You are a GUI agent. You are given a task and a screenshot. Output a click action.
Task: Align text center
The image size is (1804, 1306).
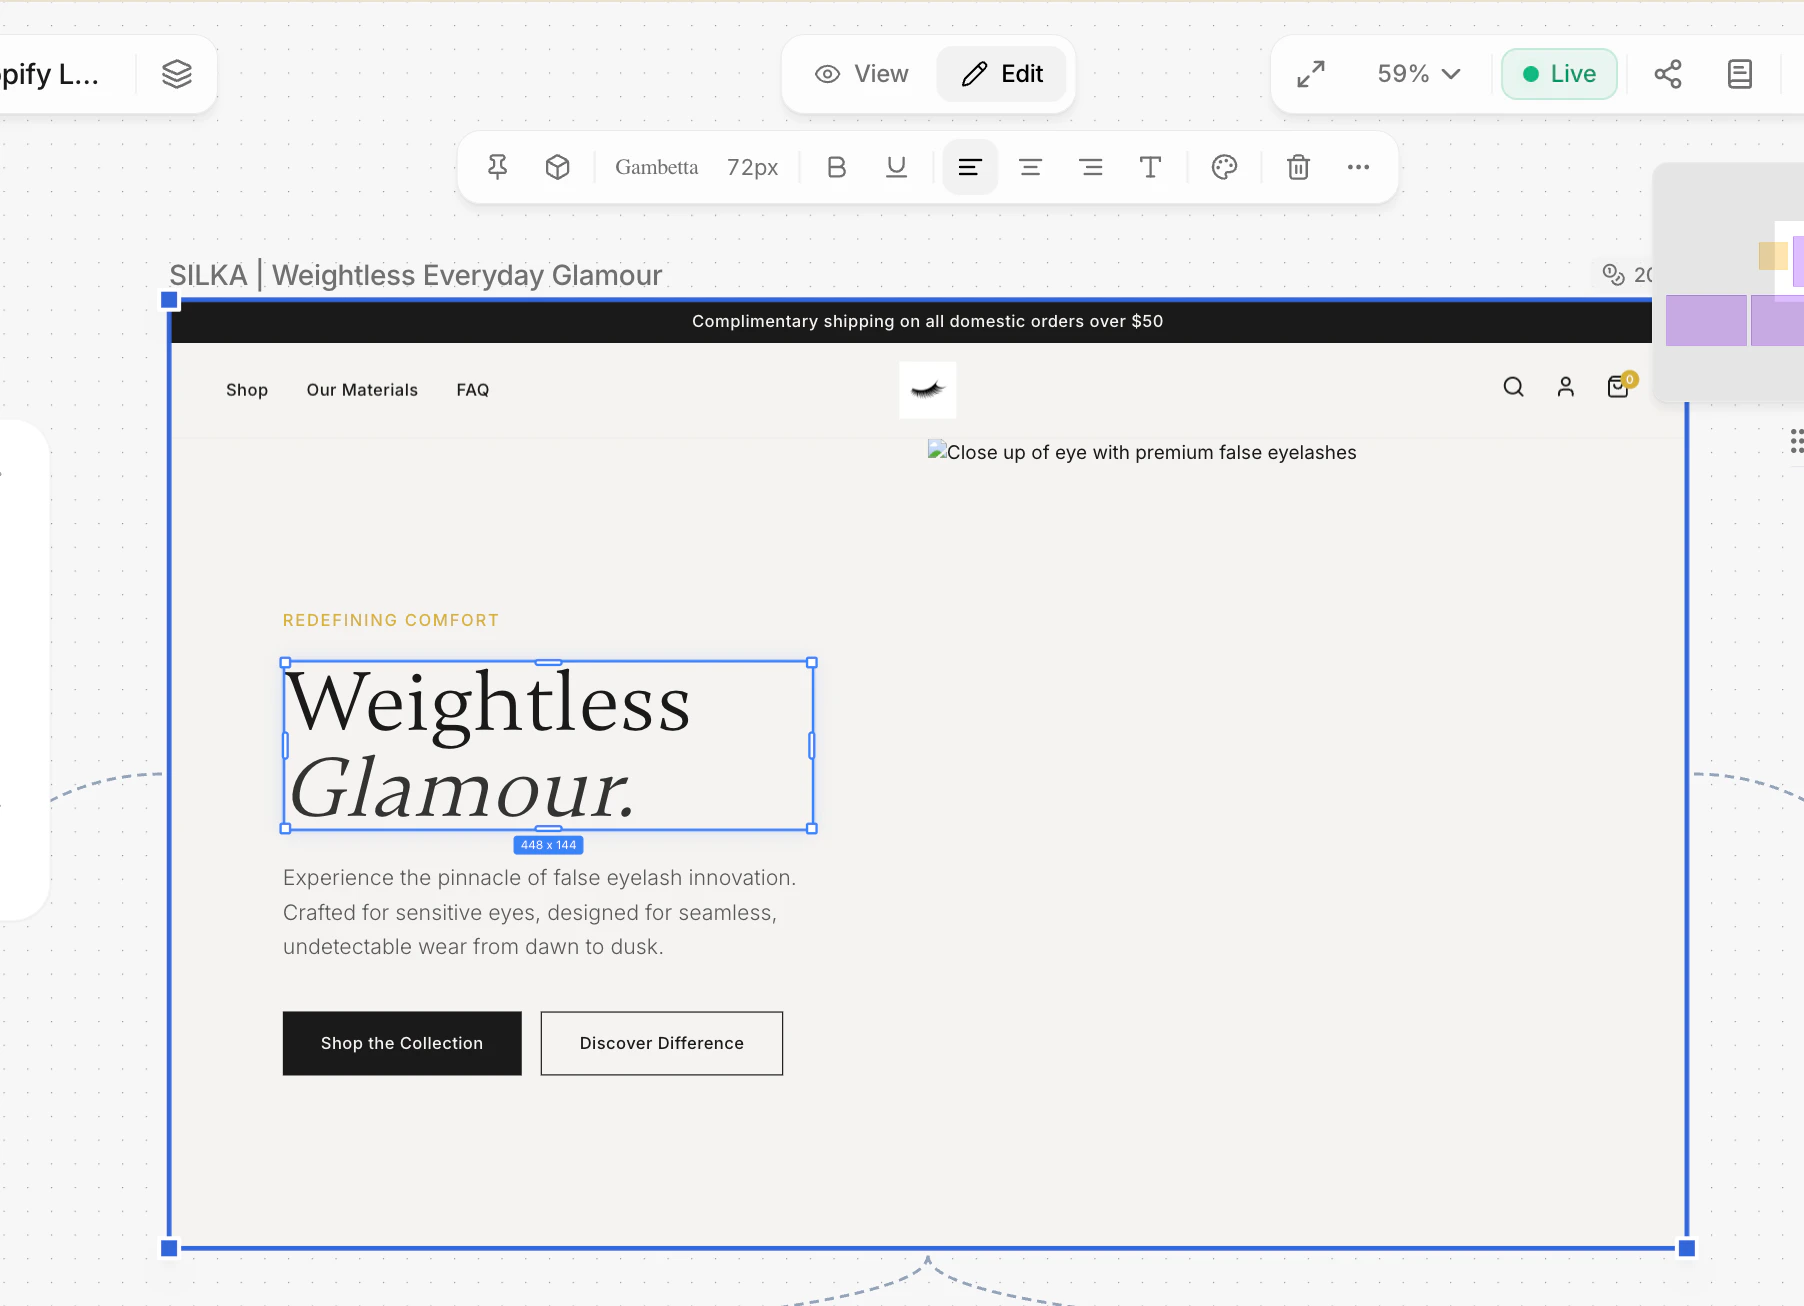click(x=1030, y=167)
